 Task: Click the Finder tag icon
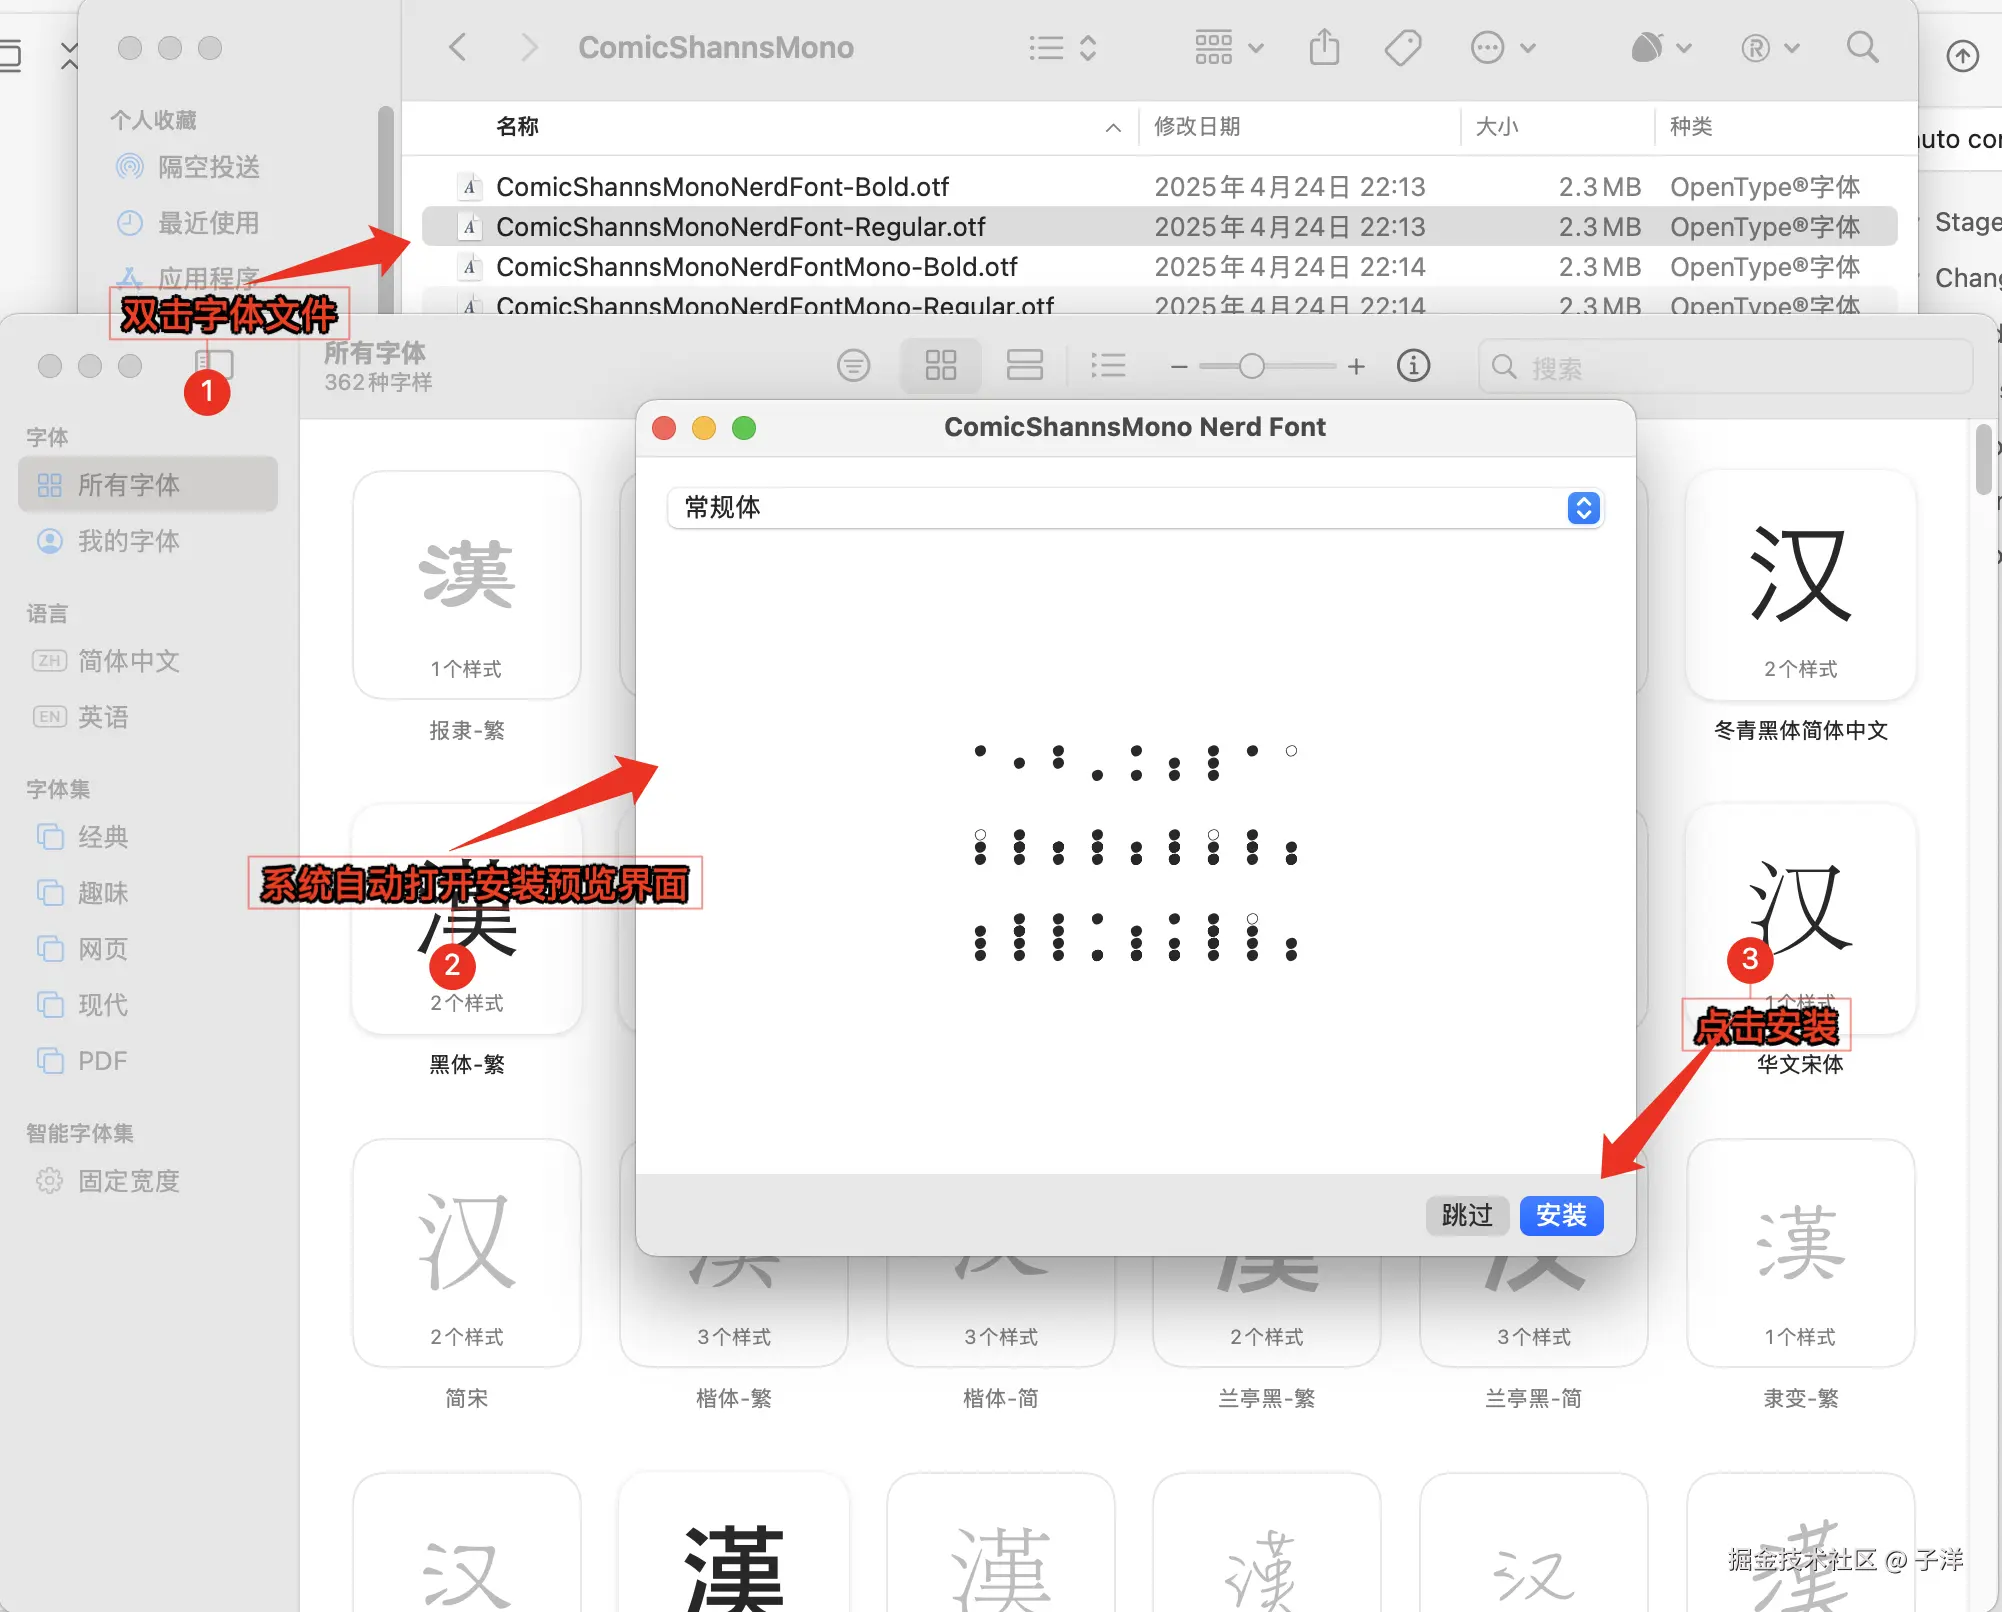click(1403, 47)
